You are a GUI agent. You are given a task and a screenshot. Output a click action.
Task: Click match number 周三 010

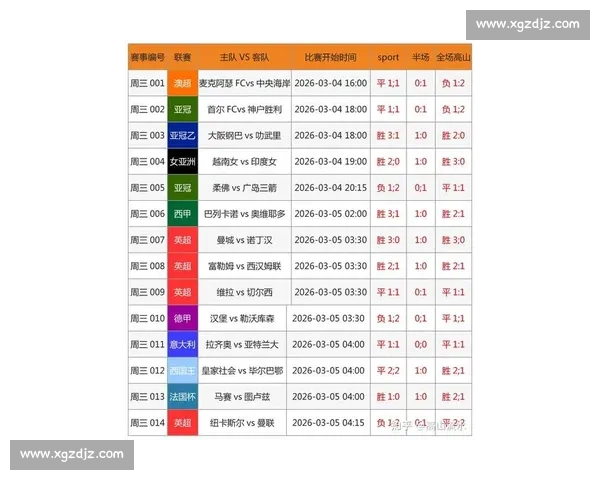[x=147, y=318]
